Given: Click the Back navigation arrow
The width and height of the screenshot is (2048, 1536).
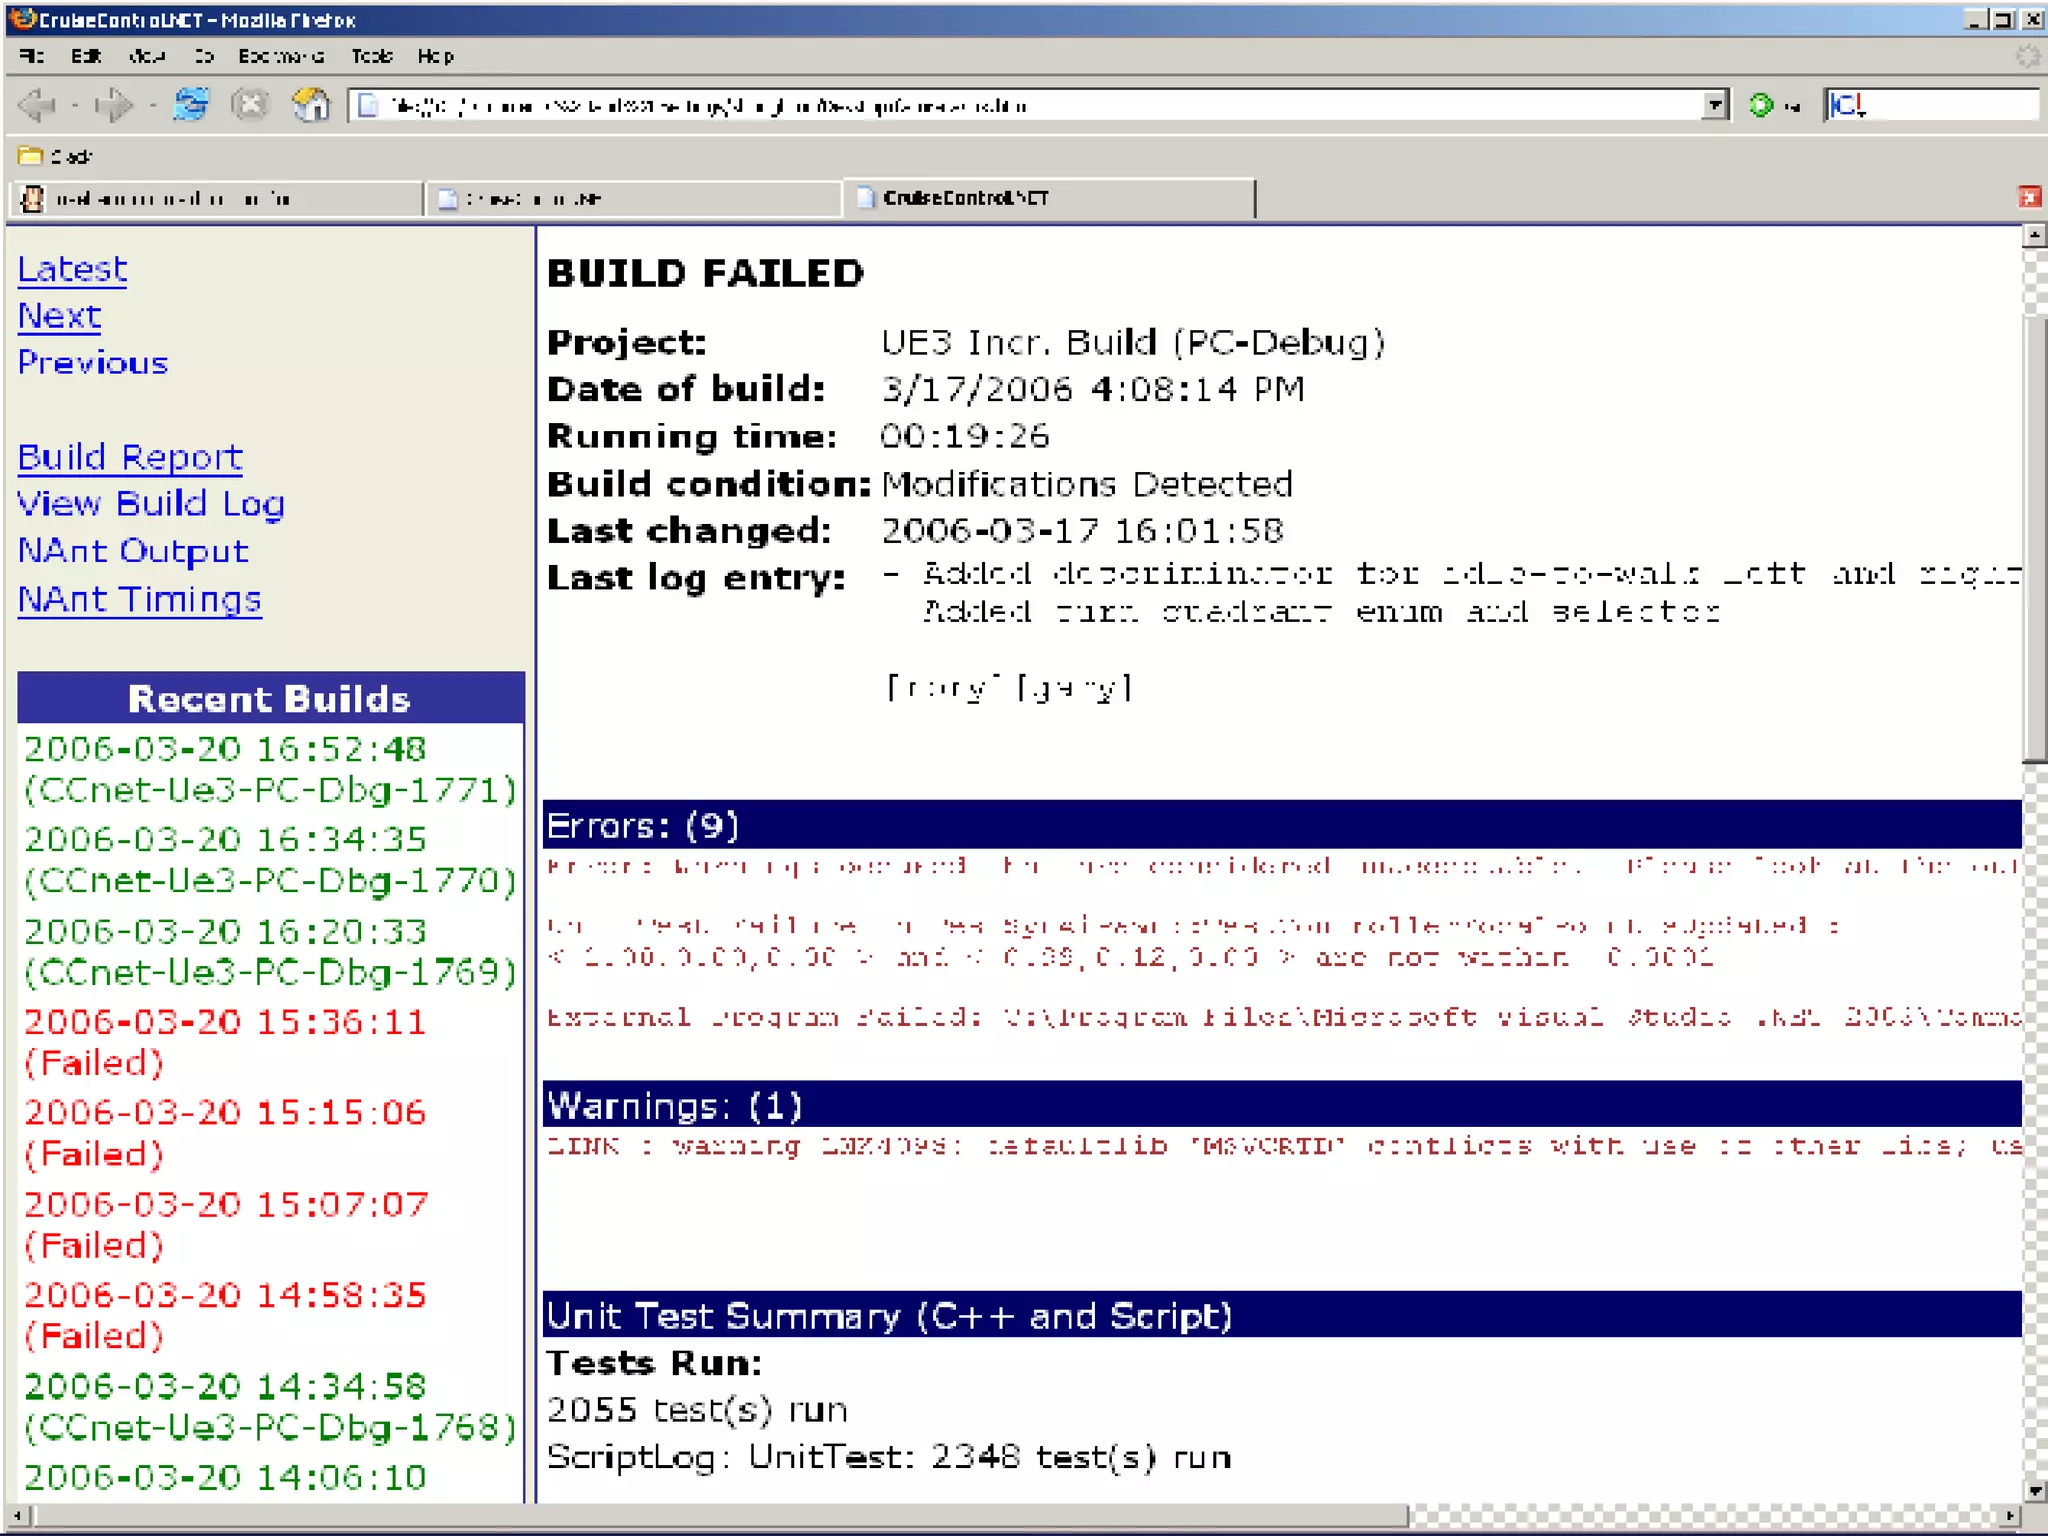Looking at the screenshot, I should point(38,105).
